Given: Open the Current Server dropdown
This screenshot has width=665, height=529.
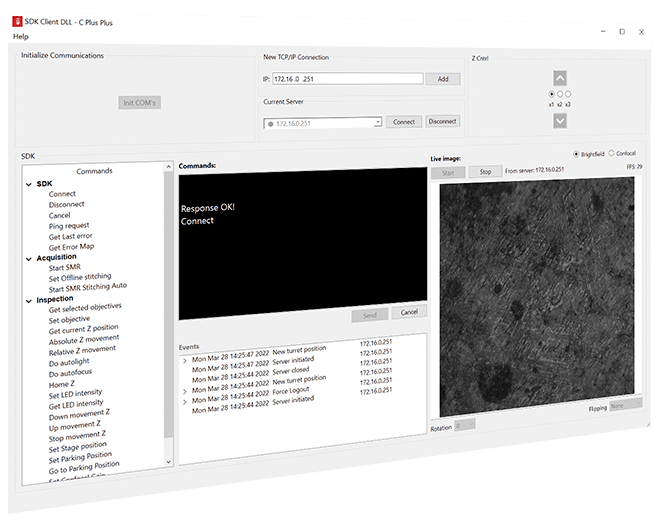Looking at the screenshot, I should coord(377,123).
